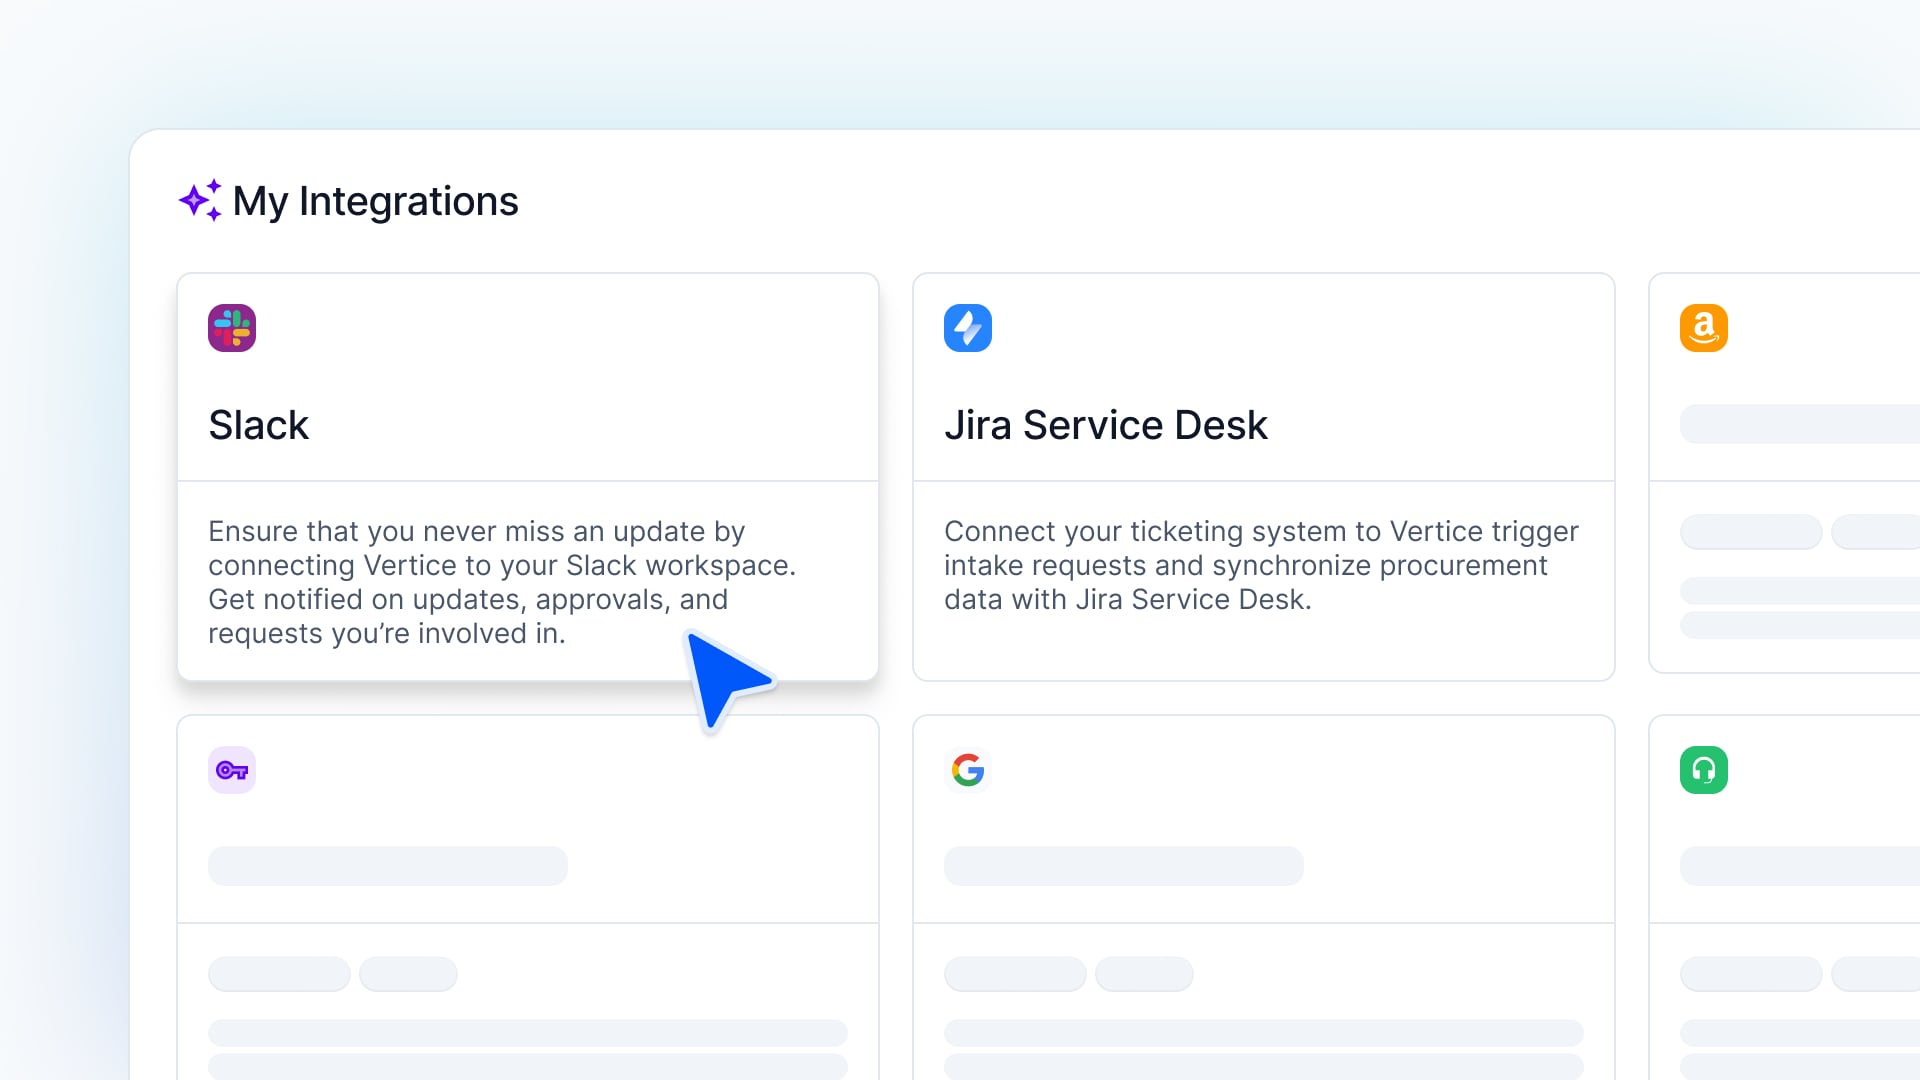
Task: Click the orange Amazon icon
Action: [1703, 328]
